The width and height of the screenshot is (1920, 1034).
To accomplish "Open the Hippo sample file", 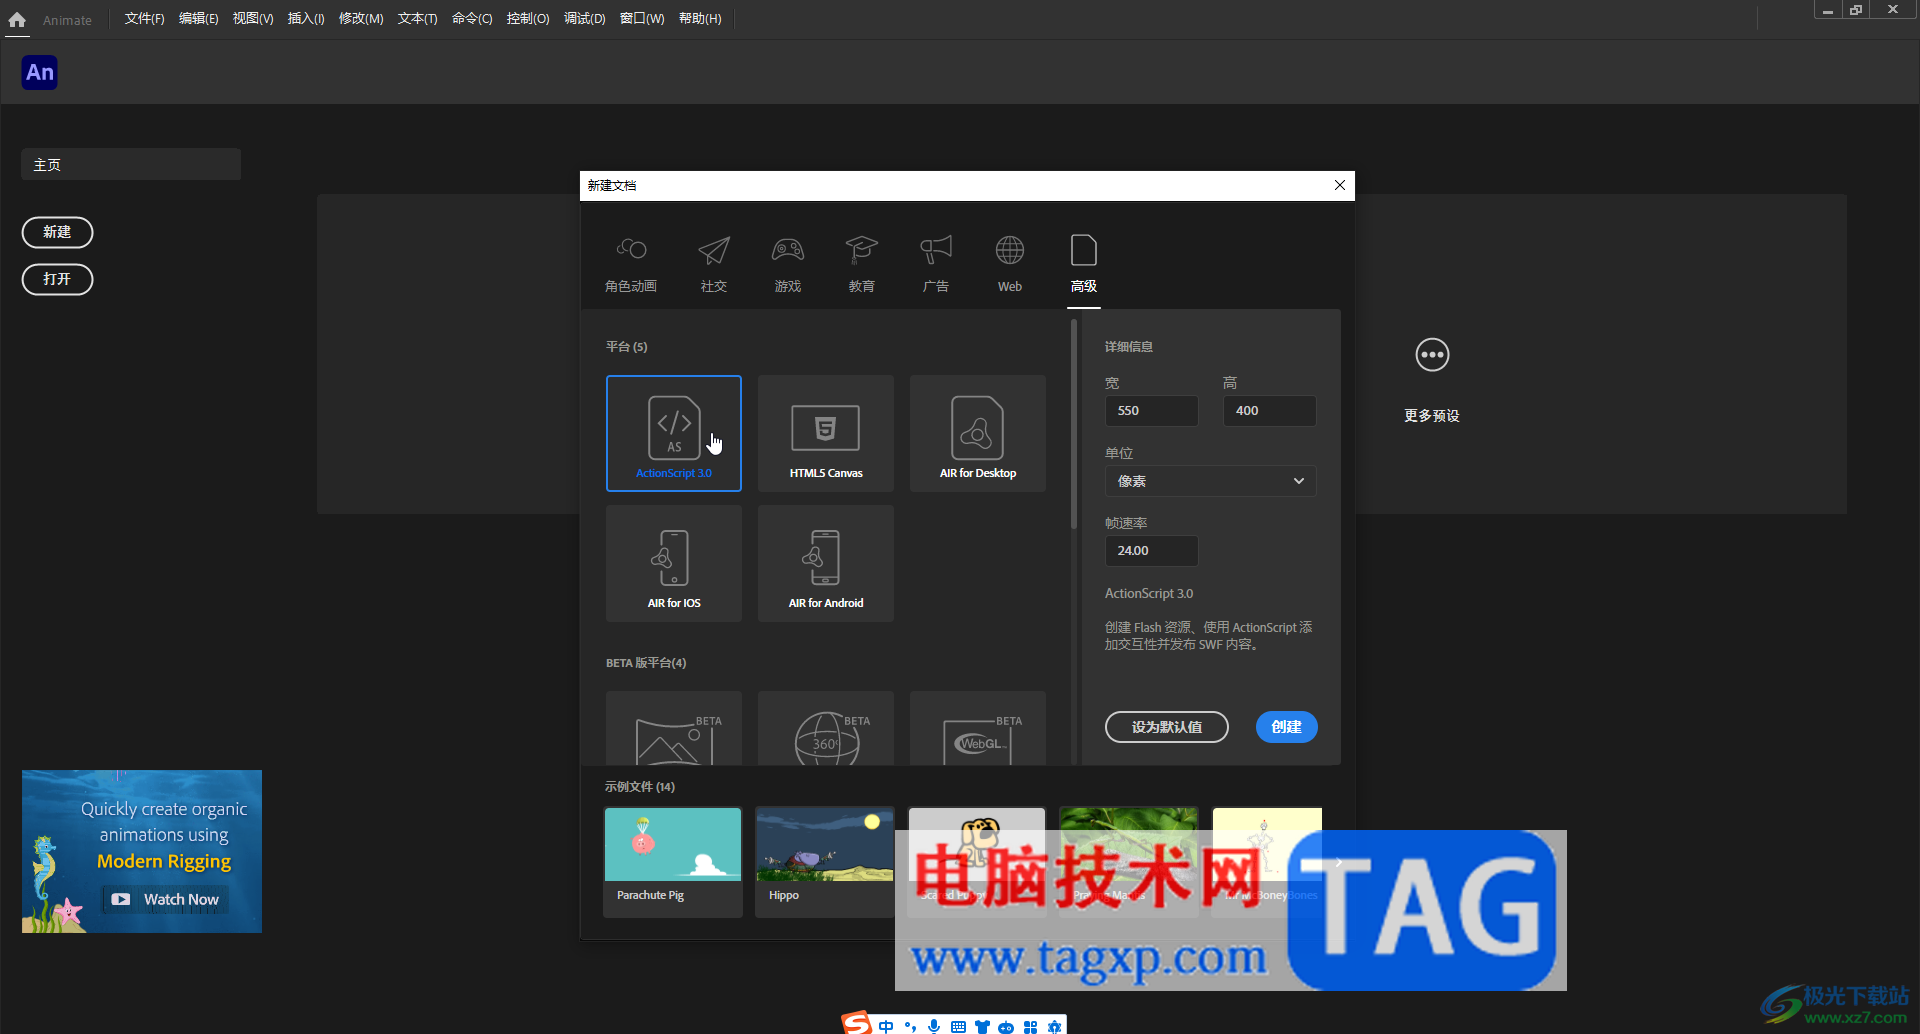I will (x=825, y=862).
